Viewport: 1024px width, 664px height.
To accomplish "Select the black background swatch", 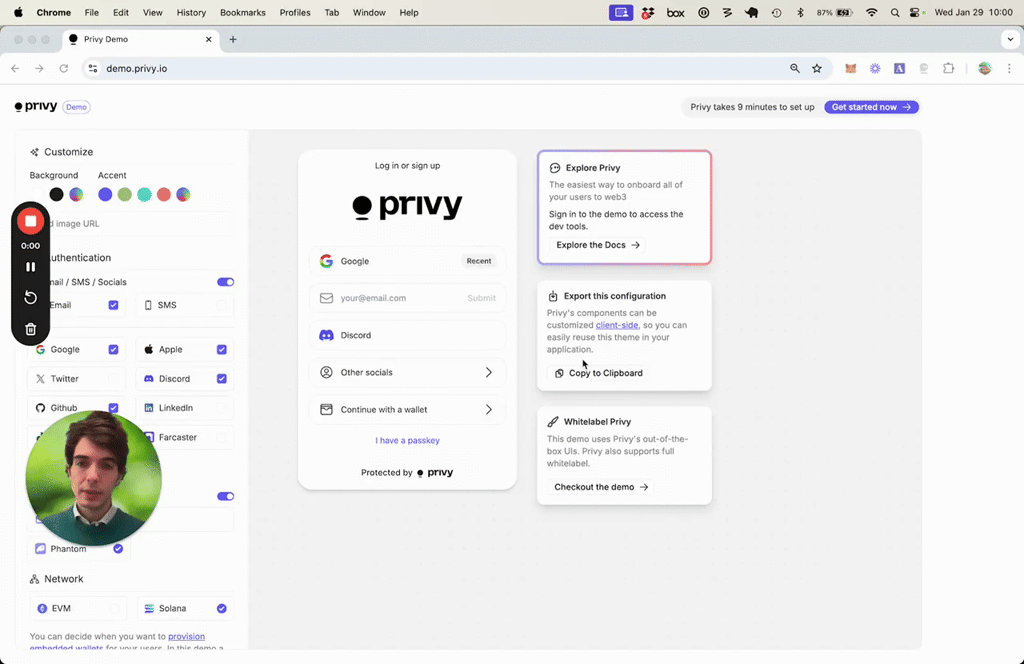I will pyautogui.click(x=57, y=195).
